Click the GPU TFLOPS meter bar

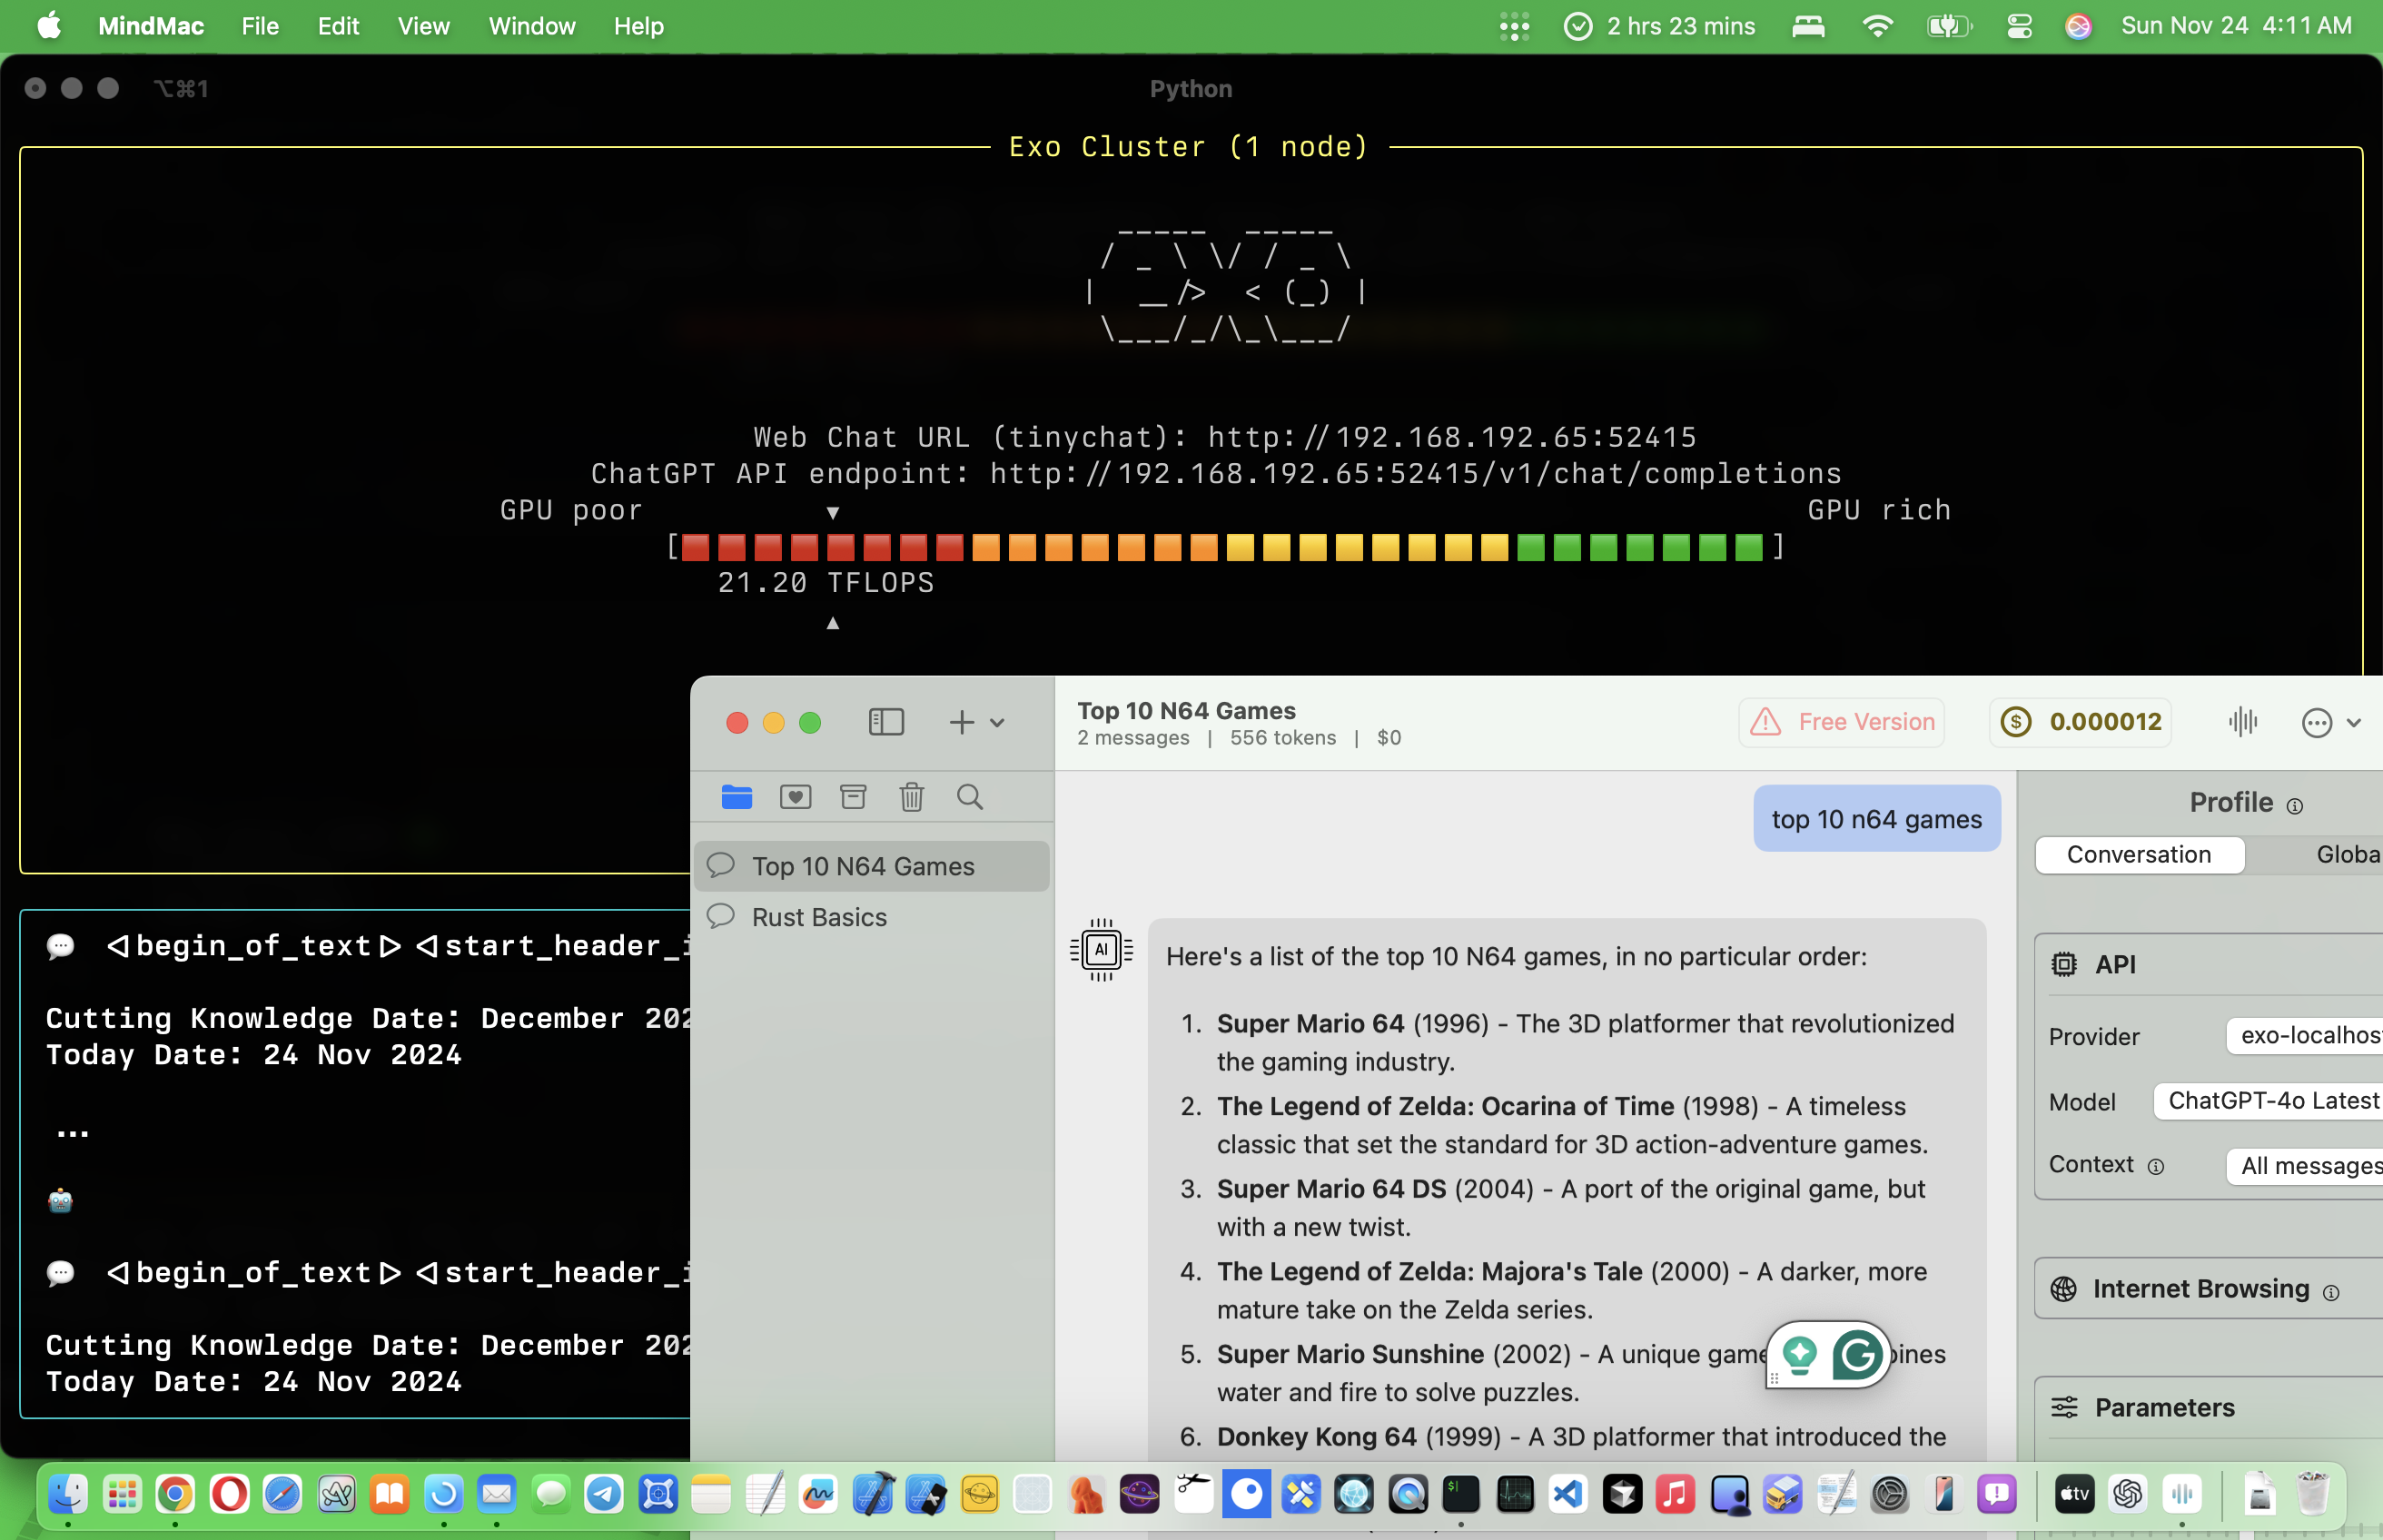click(x=1225, y=547)
